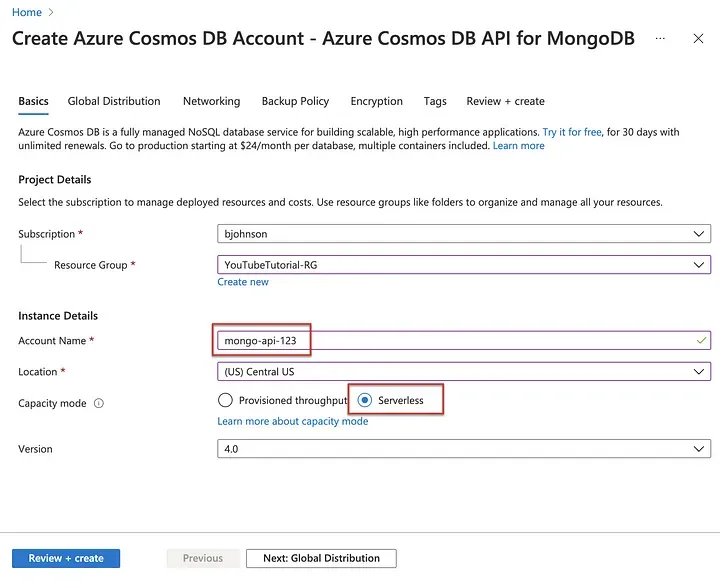
Task: Focus the Account Name input field
Action: click(464, 340)
